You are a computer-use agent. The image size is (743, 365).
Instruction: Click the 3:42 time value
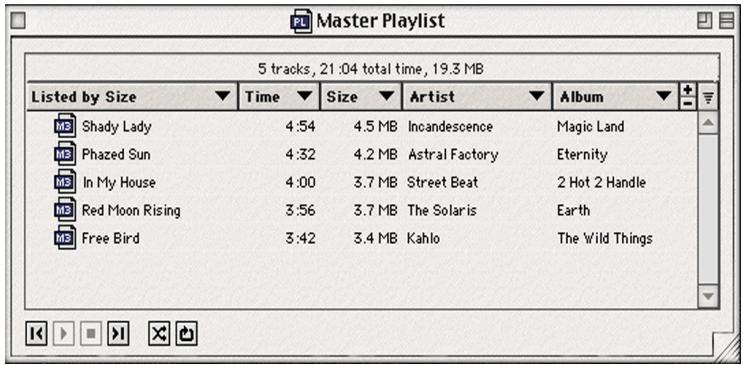[x=300, y=238]
